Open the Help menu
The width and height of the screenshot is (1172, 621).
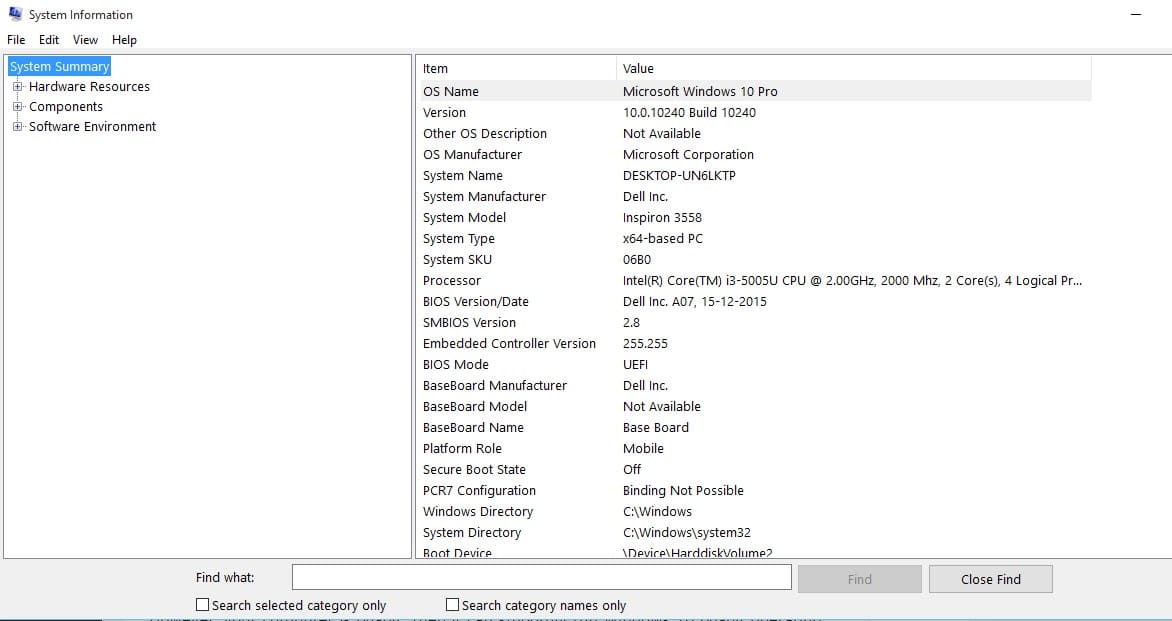click(x=124, y=40)
